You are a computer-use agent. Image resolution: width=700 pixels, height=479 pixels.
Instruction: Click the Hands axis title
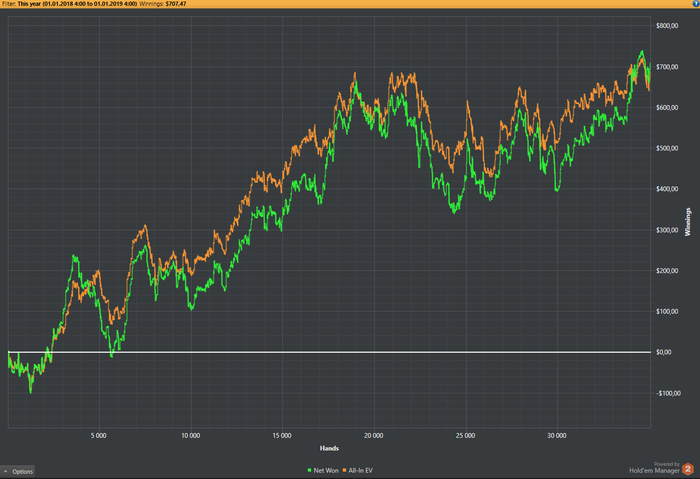click(x=329, y=448)
